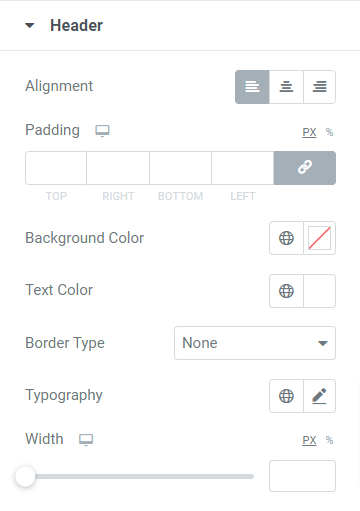This screenshot has height=511, width=360.
Task: Select left alignment icon
Action: [252, 87]
